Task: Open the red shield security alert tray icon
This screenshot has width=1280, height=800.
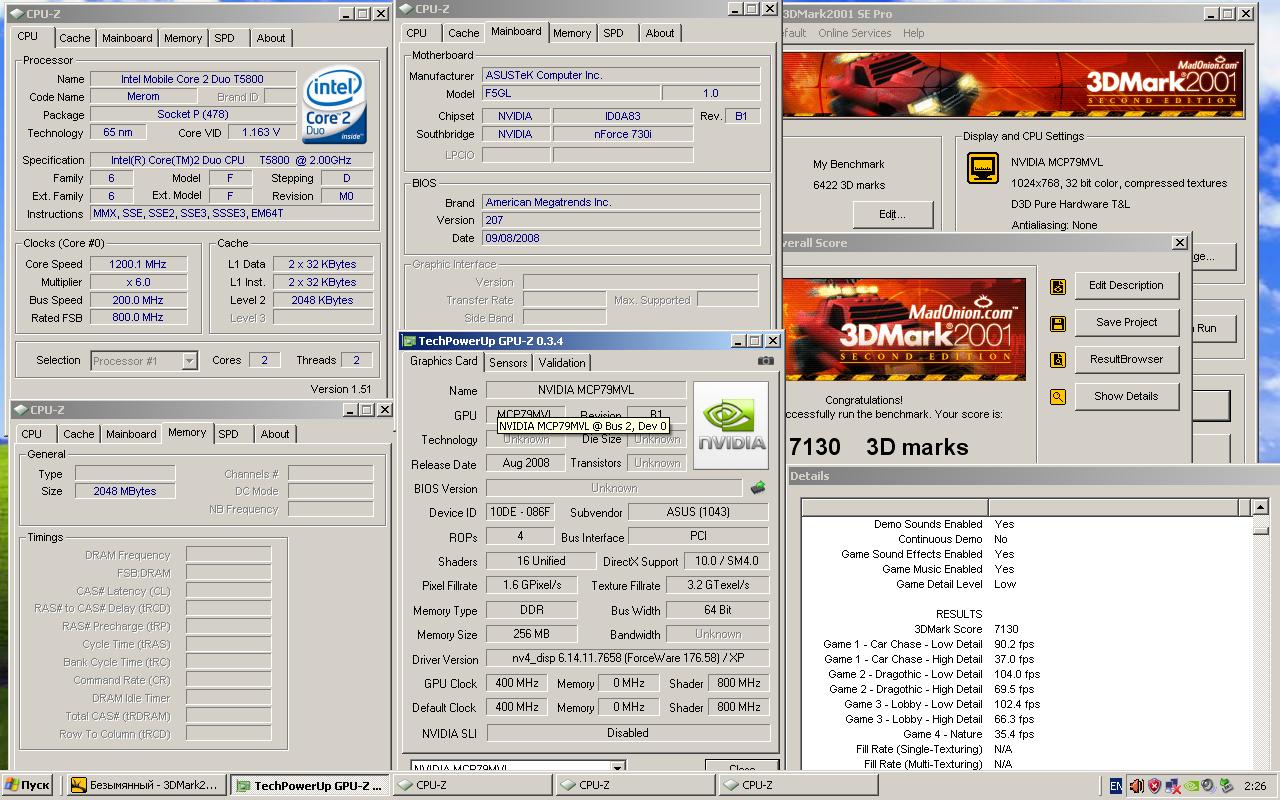Action: tap(1154, 786)
